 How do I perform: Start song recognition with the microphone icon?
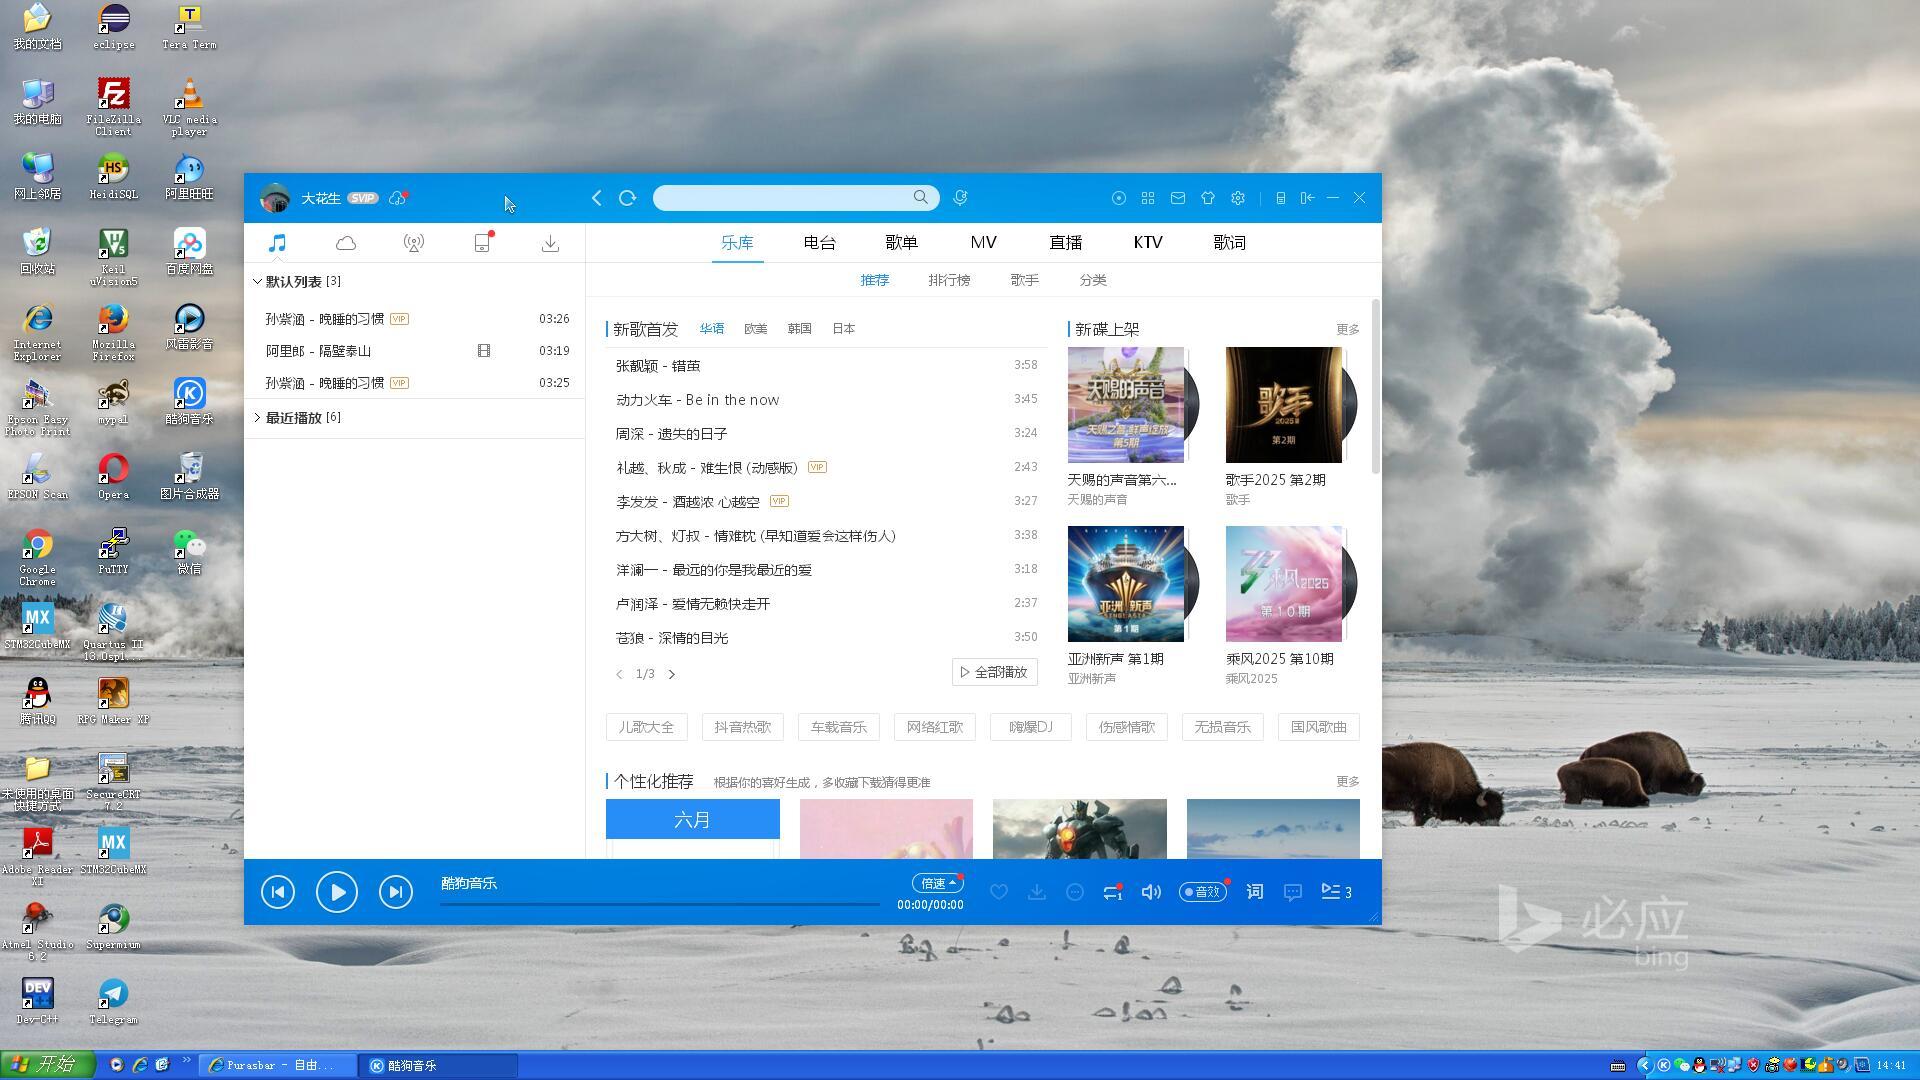pyautogui.click(x=960, y=198)
